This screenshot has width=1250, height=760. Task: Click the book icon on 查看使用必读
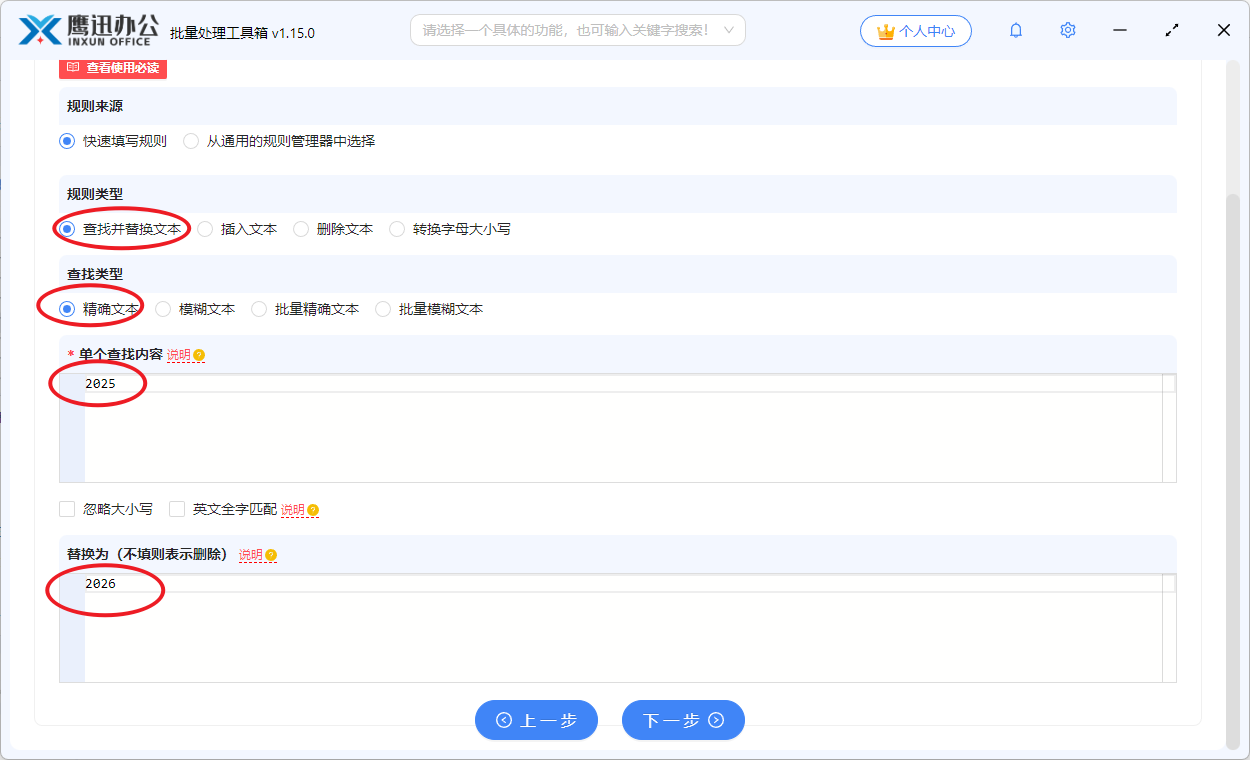(x=71, y=68)
